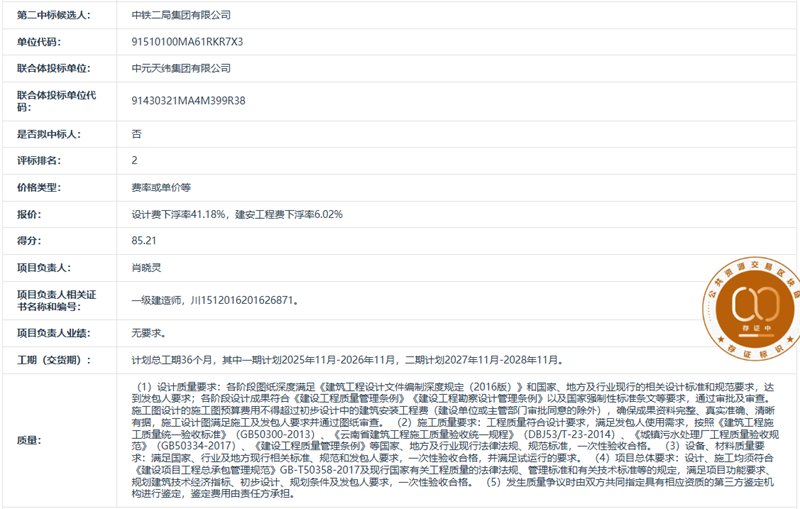800x509 pixels.
Task: Click the 评标排名 label
Action: (39, 161)
